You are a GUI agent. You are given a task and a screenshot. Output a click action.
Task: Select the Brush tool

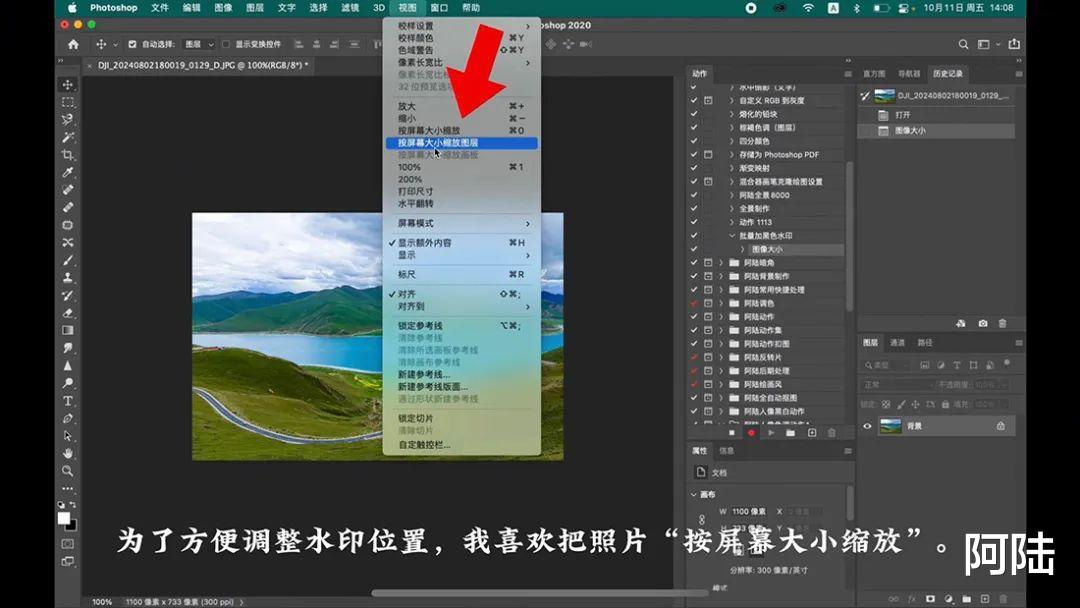pyautogui.click(x=68, y=260)
